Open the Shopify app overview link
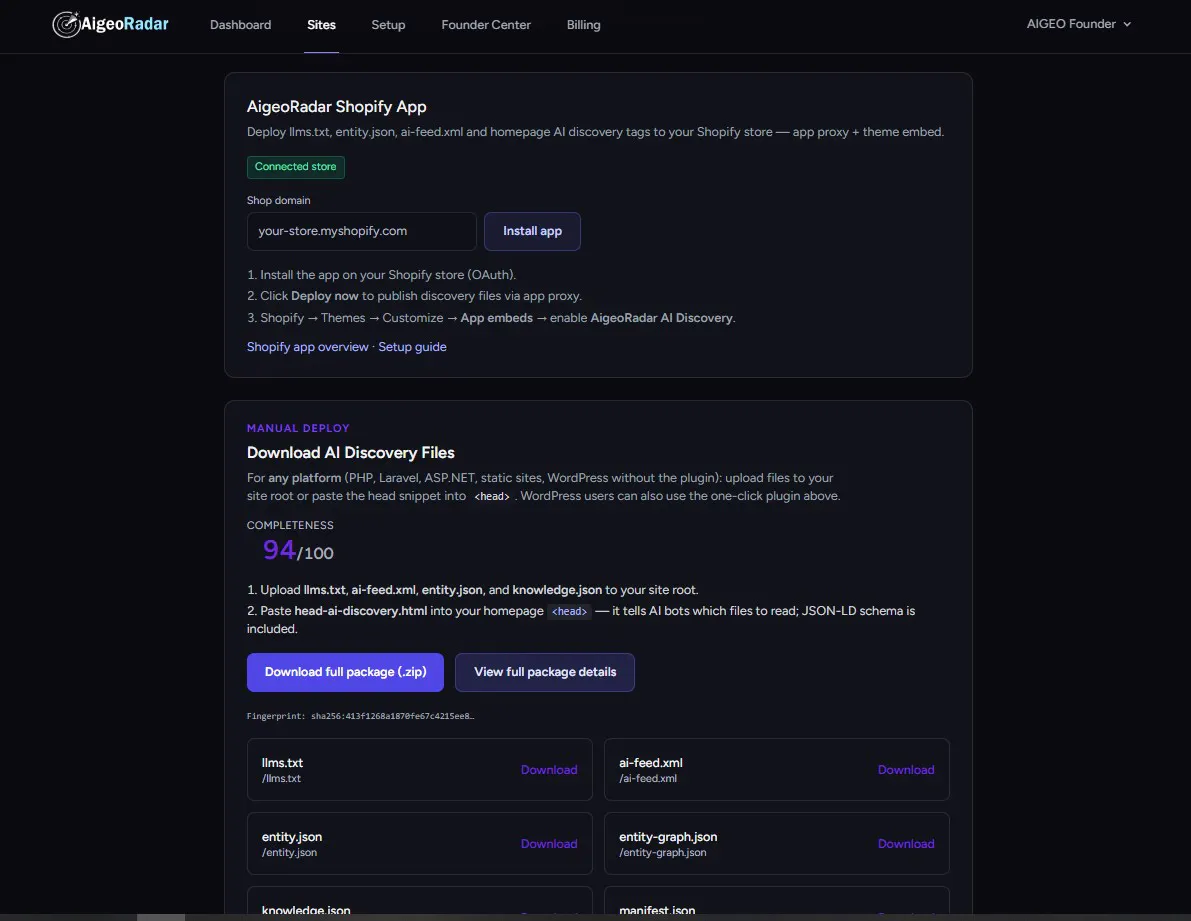1191x921 pixels. click(308, 347)
